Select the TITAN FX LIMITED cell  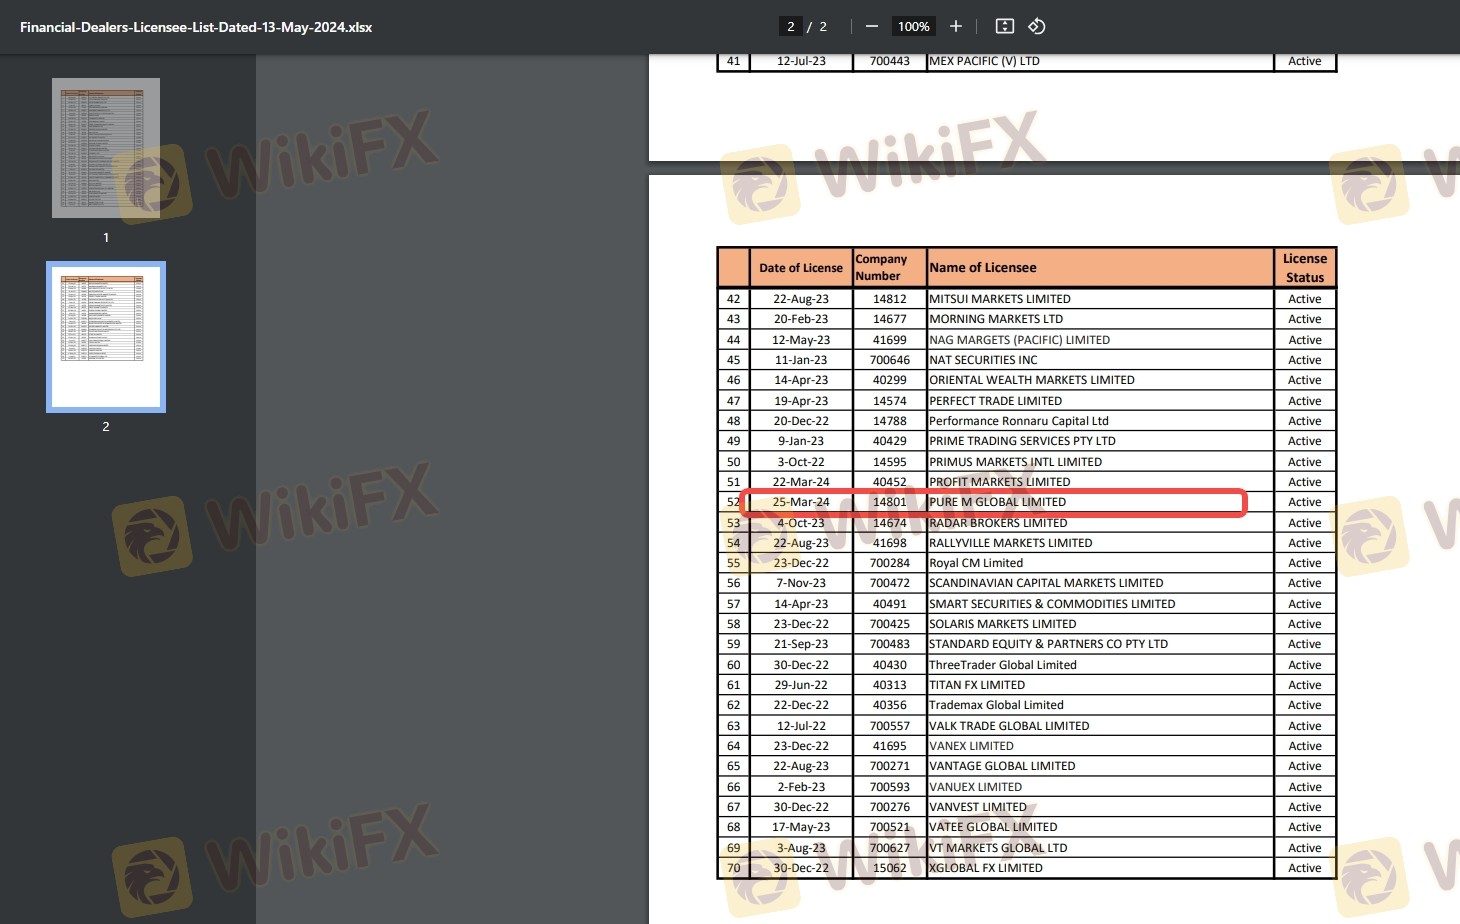click(977, 685)
